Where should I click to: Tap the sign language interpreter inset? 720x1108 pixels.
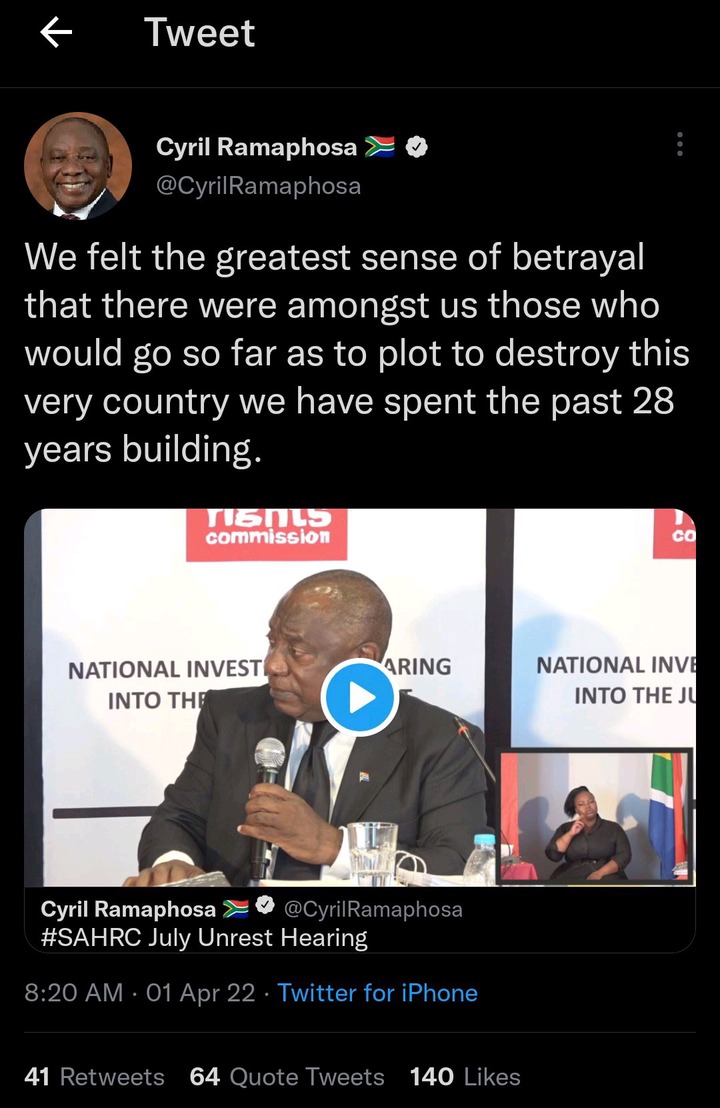pyautogui.click(x=595, y=816)
